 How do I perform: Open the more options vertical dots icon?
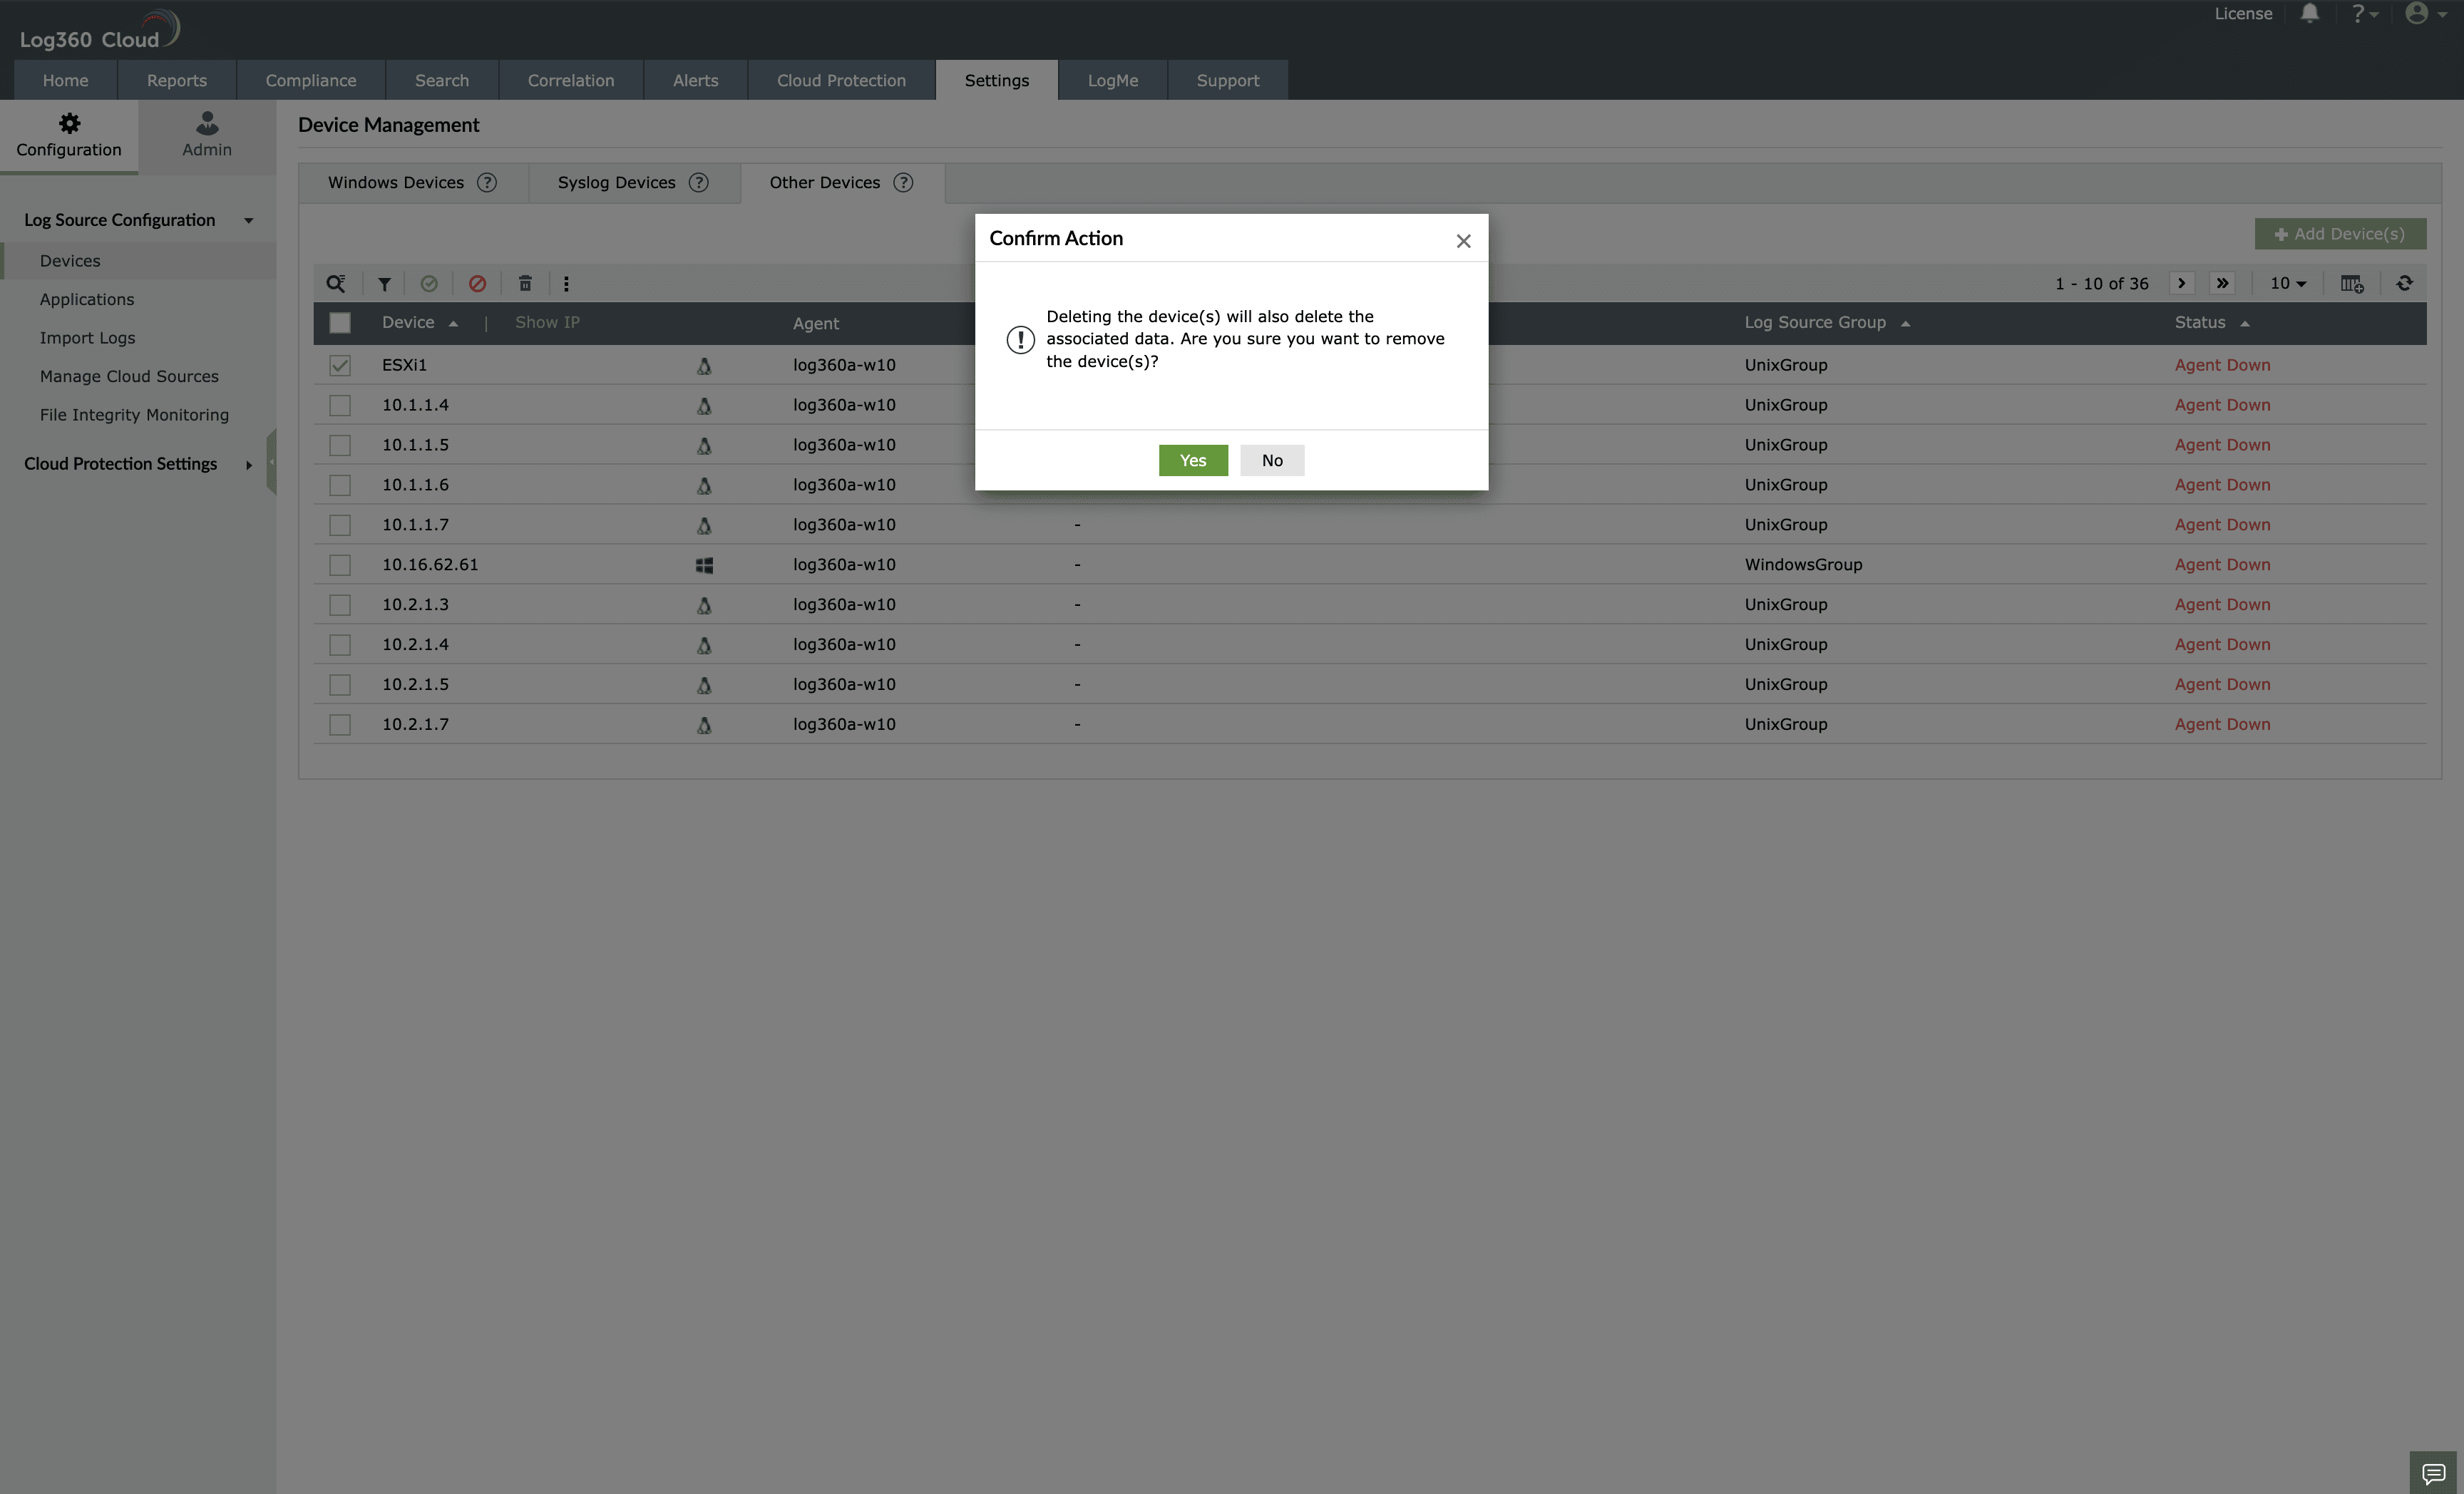(567, 284)
